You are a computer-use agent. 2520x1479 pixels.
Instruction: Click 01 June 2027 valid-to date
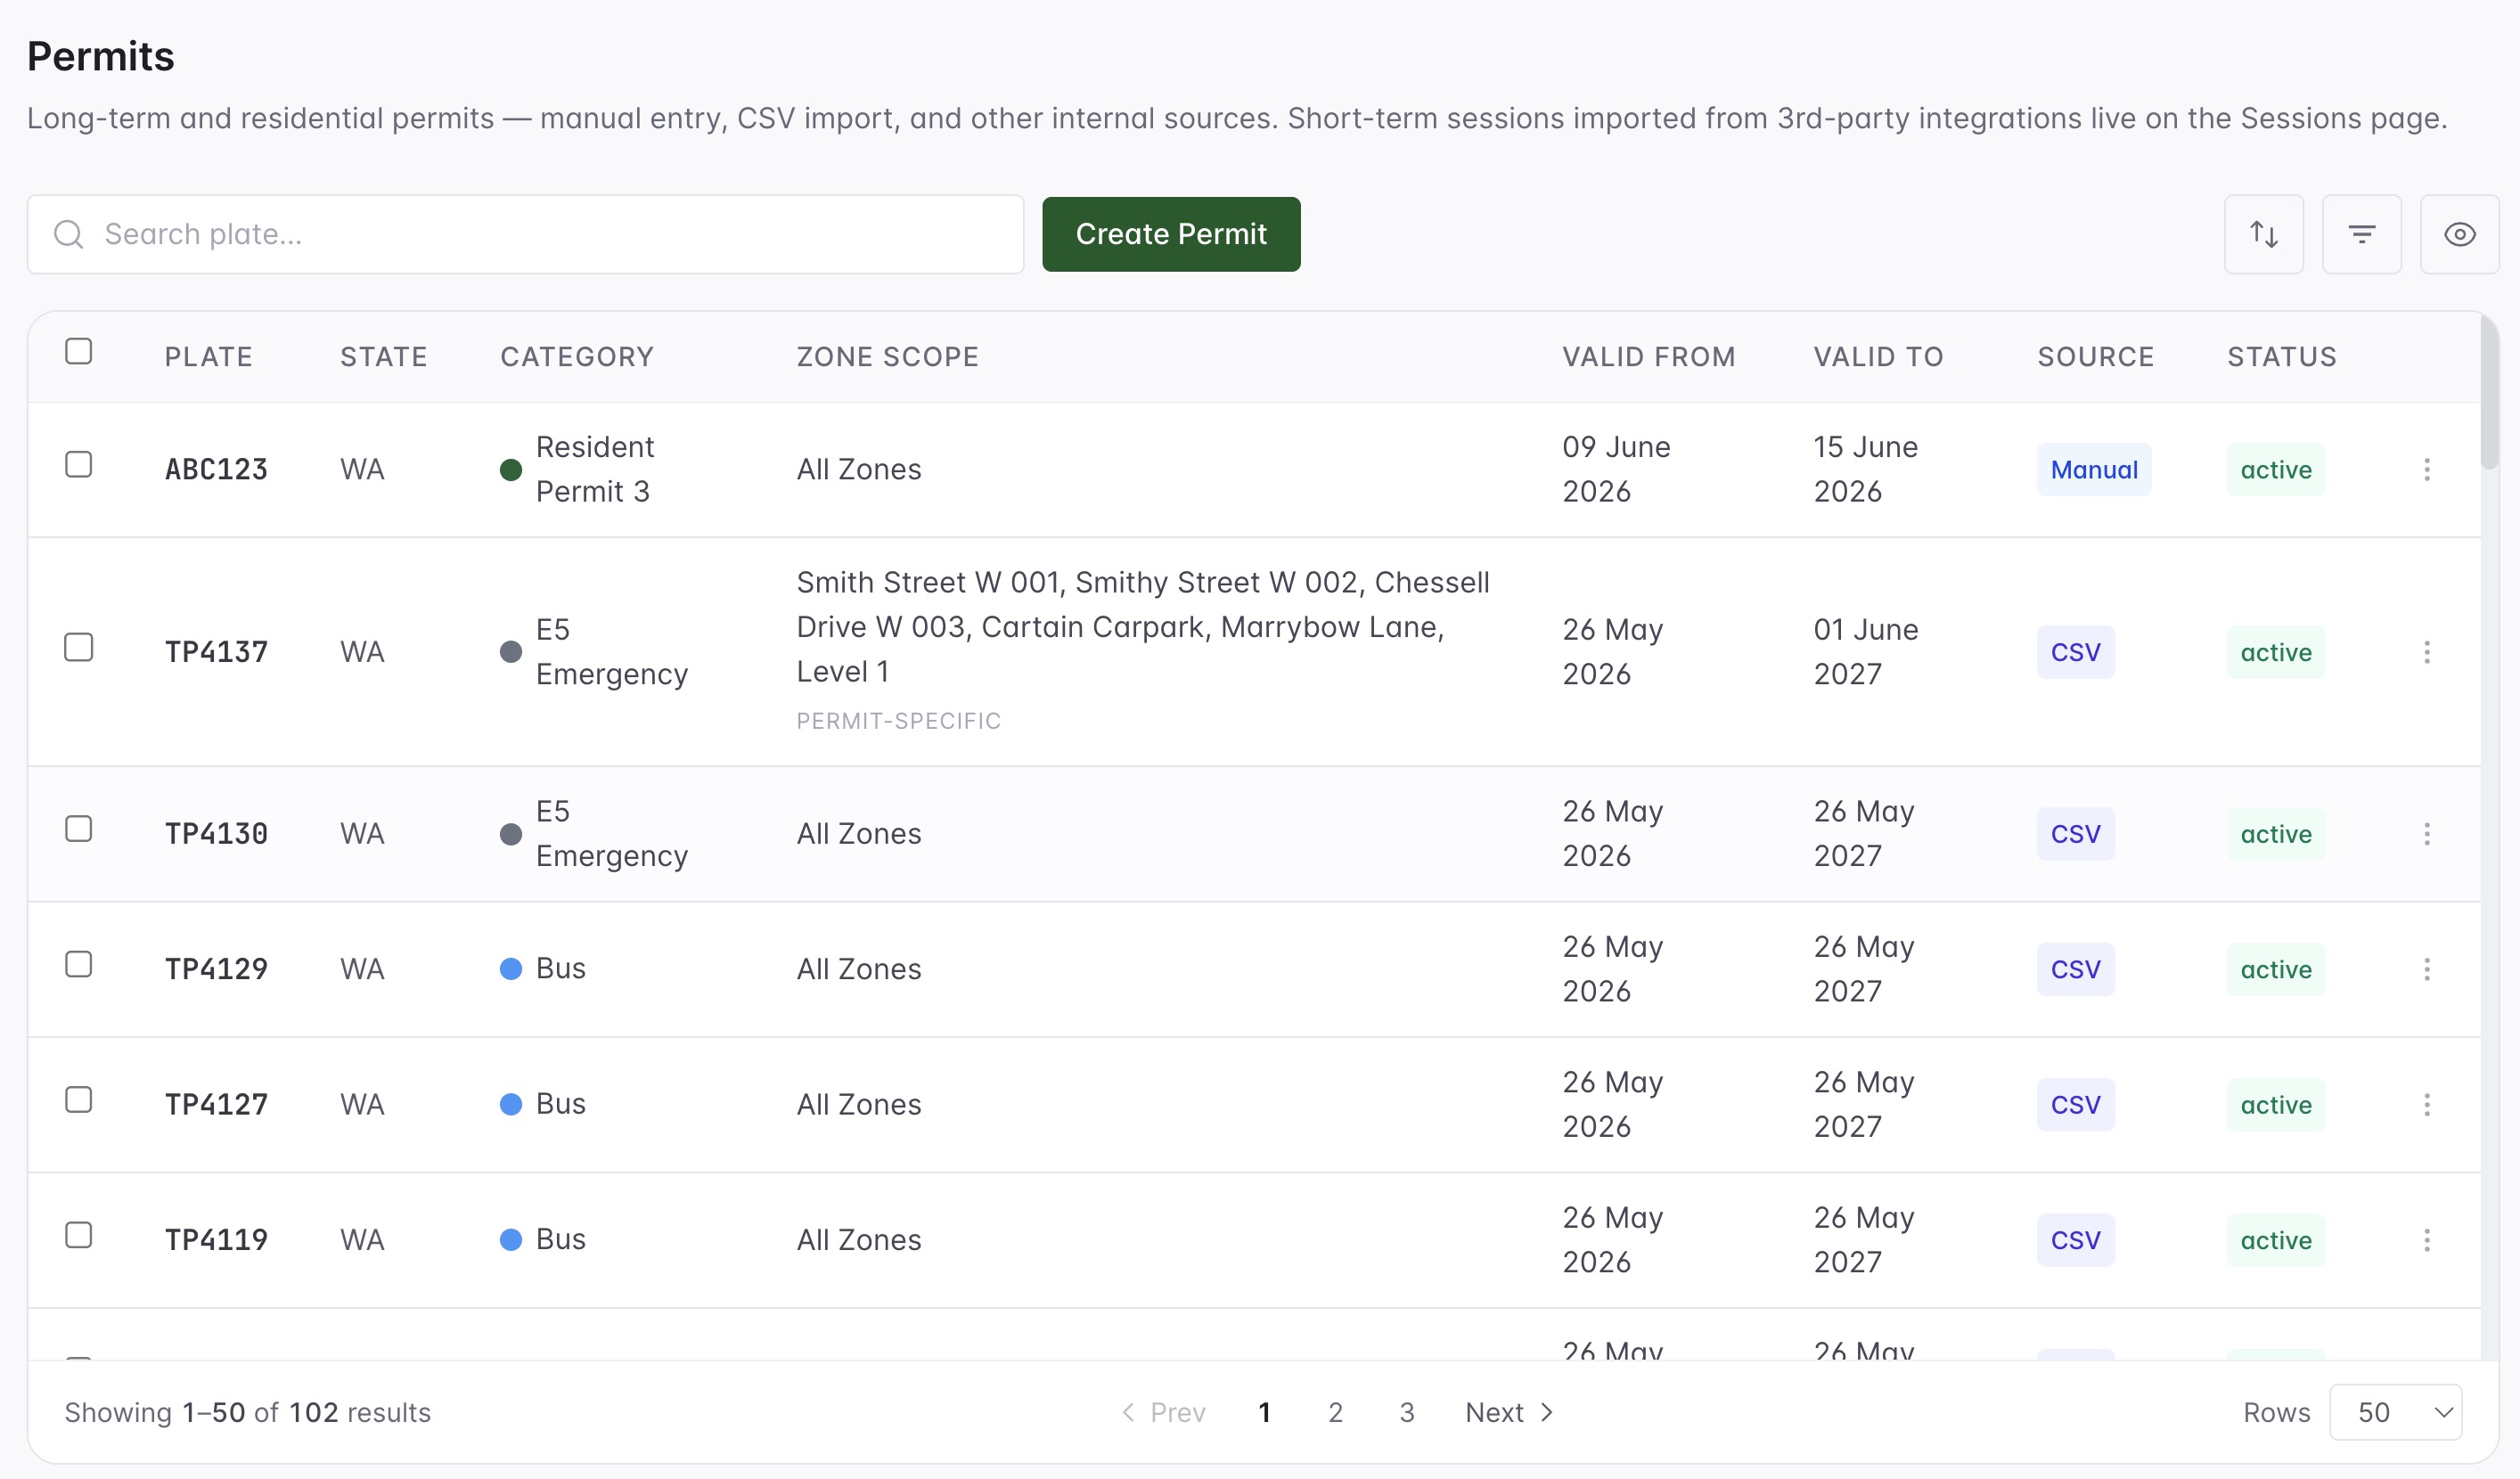pyautogui.click(x=1866, y=652)
